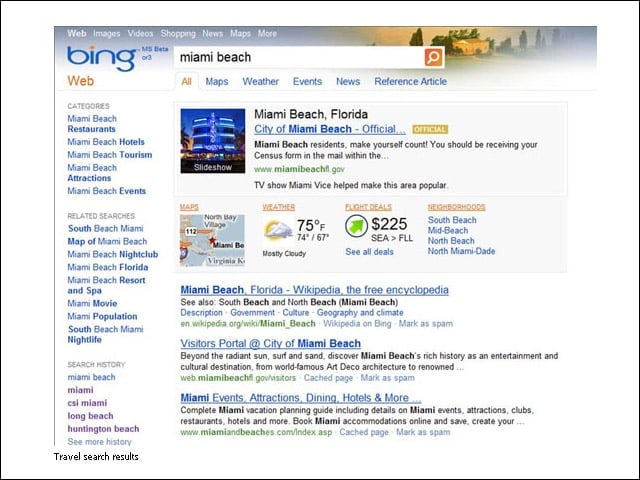
Task: Click the FLIGHT DEALS heading
Action: coord(368,207)
